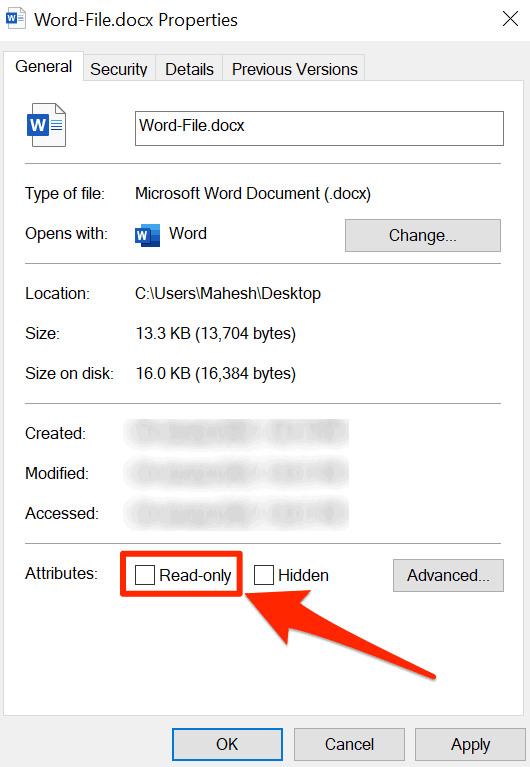Image resolution: width=530 pixels, height=767 pixels.
Task: Enable the Read-only attribute checkbox
Action: point(145,575)
